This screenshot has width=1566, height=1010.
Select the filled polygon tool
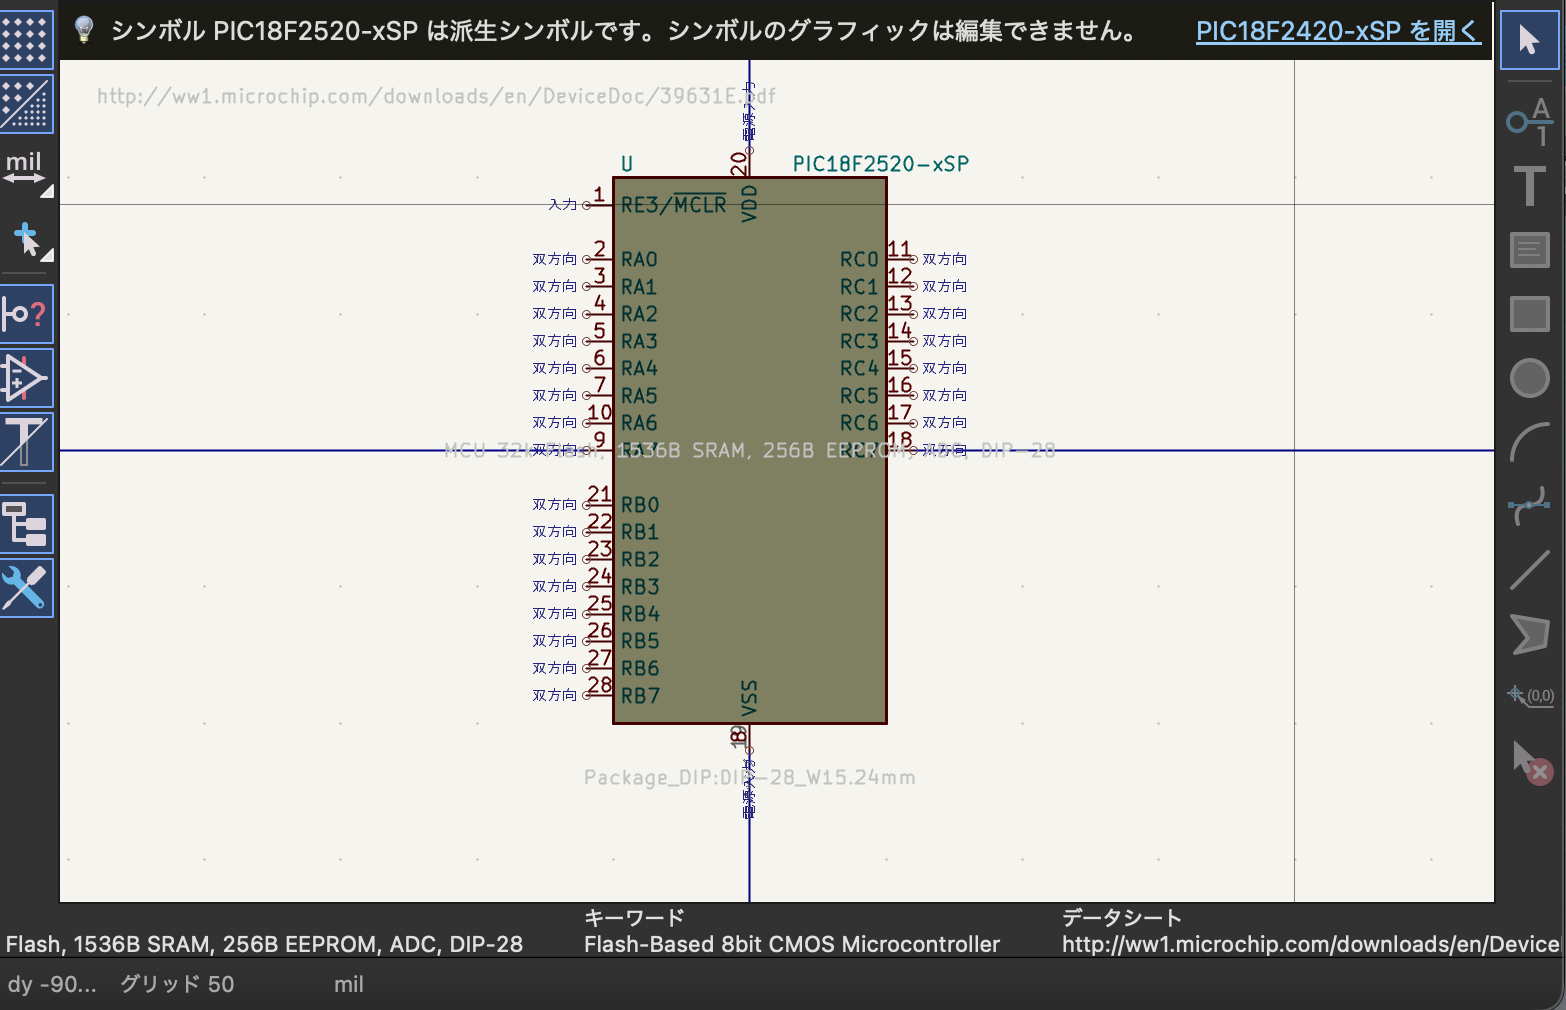(x=1529, y=634)
